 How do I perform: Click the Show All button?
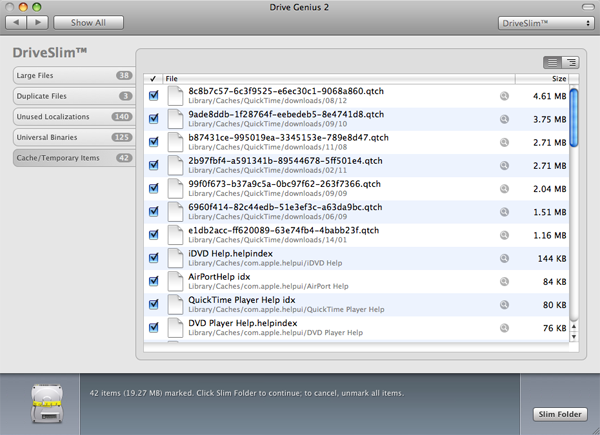88,23
